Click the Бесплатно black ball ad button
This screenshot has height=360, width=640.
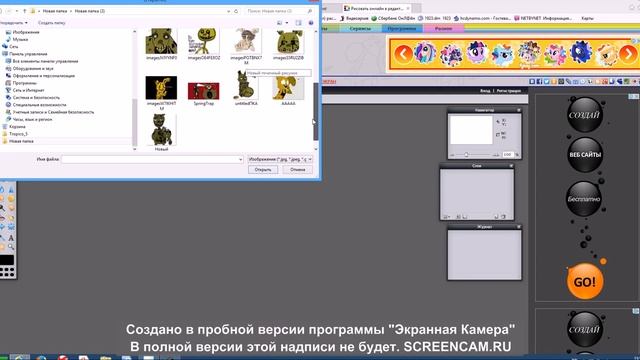584,199
